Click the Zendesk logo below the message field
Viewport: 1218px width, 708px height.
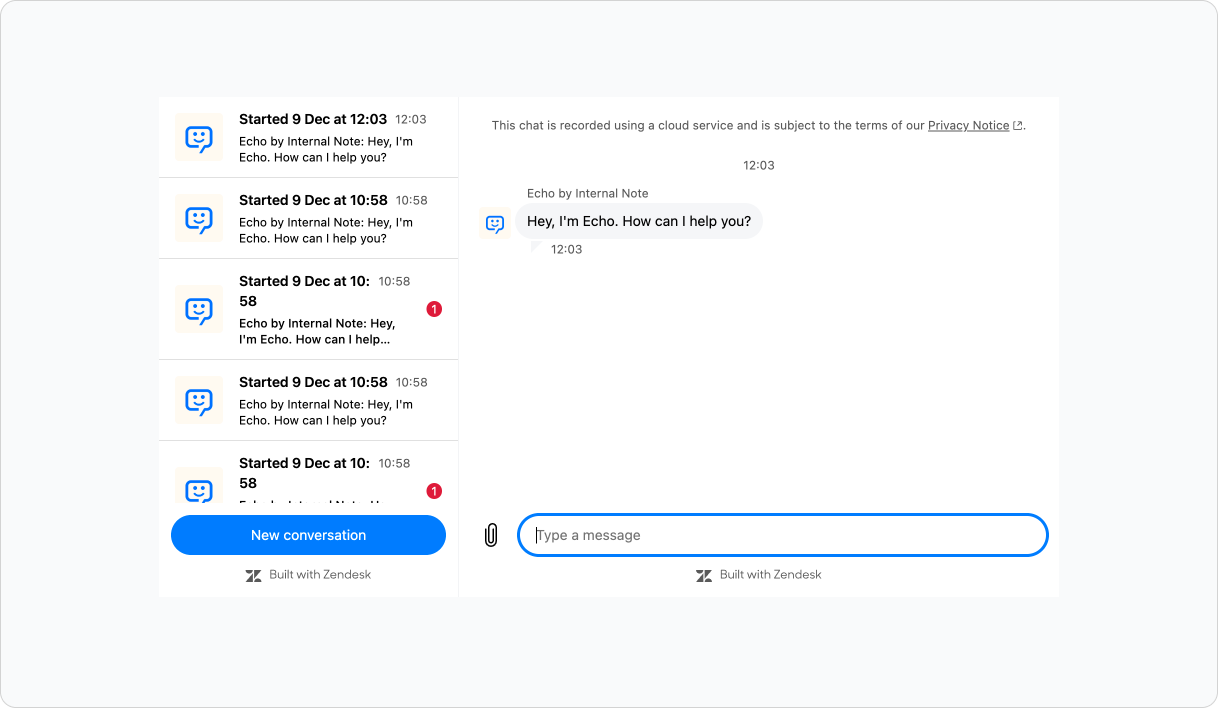coord(704,575)
